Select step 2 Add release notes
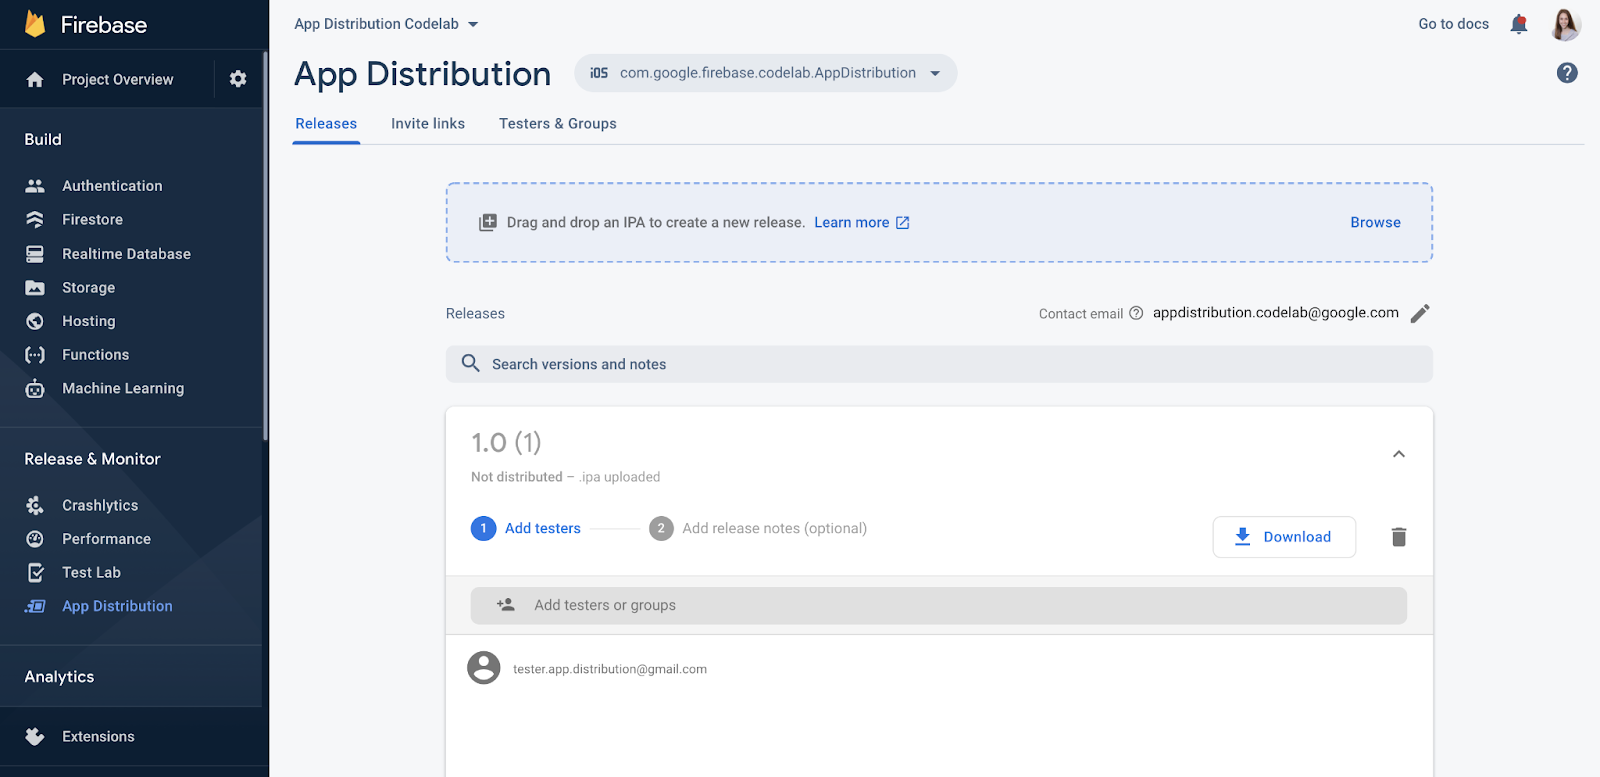The image size is (1600, 777). (x=758, y=528)
